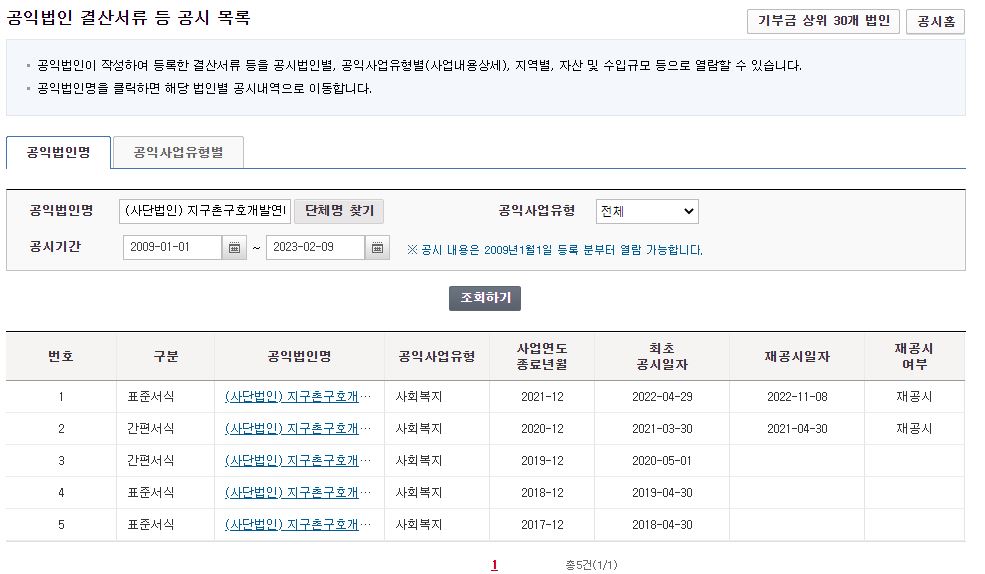Click the 사업연도 종료년월 column header

tap(542, 356)
